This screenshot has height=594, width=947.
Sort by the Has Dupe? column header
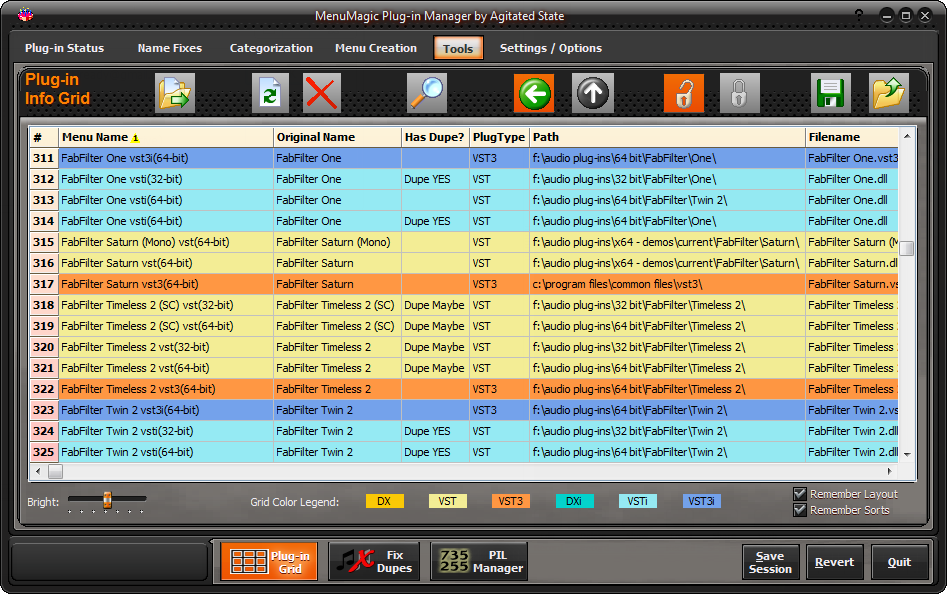435,137
